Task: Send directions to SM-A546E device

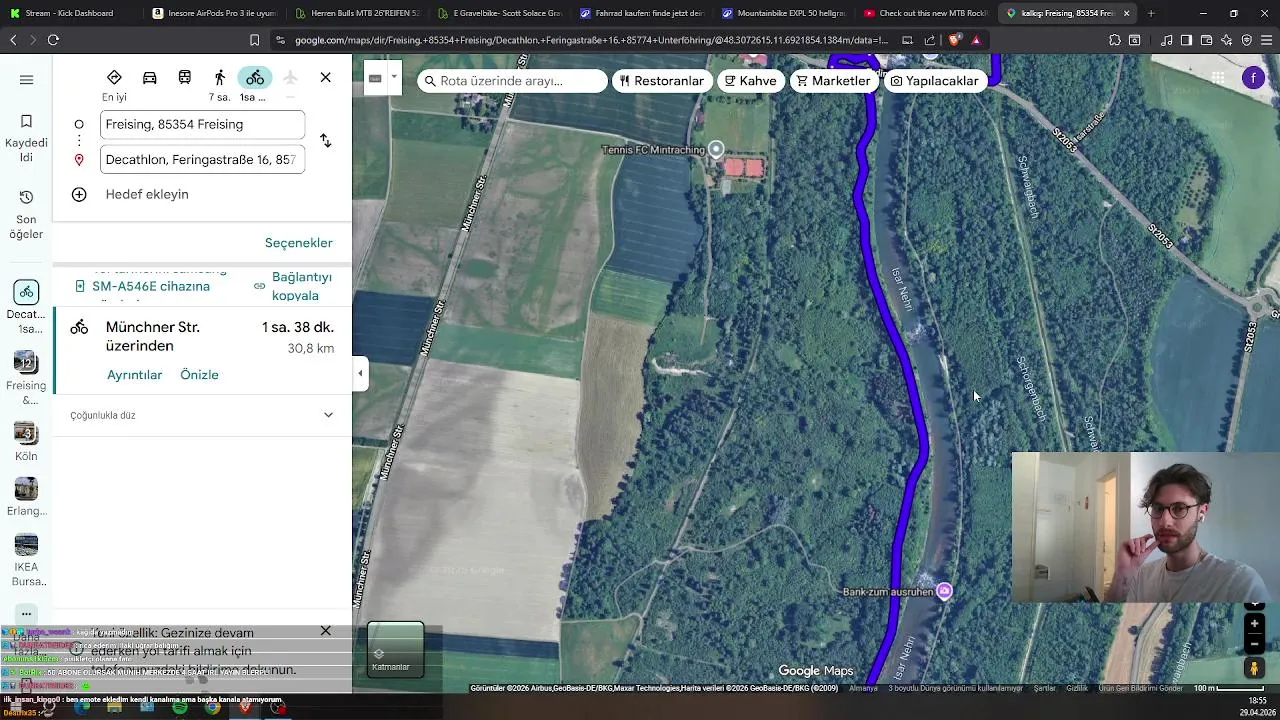Action: tap(151, 286)
